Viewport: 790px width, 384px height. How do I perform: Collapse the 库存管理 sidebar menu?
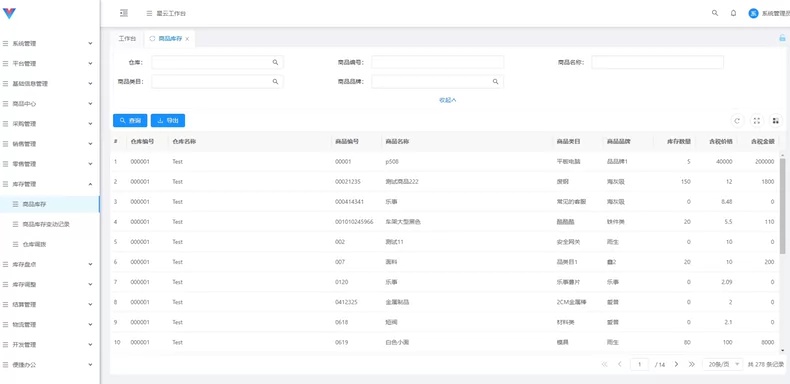pos(49,184)
